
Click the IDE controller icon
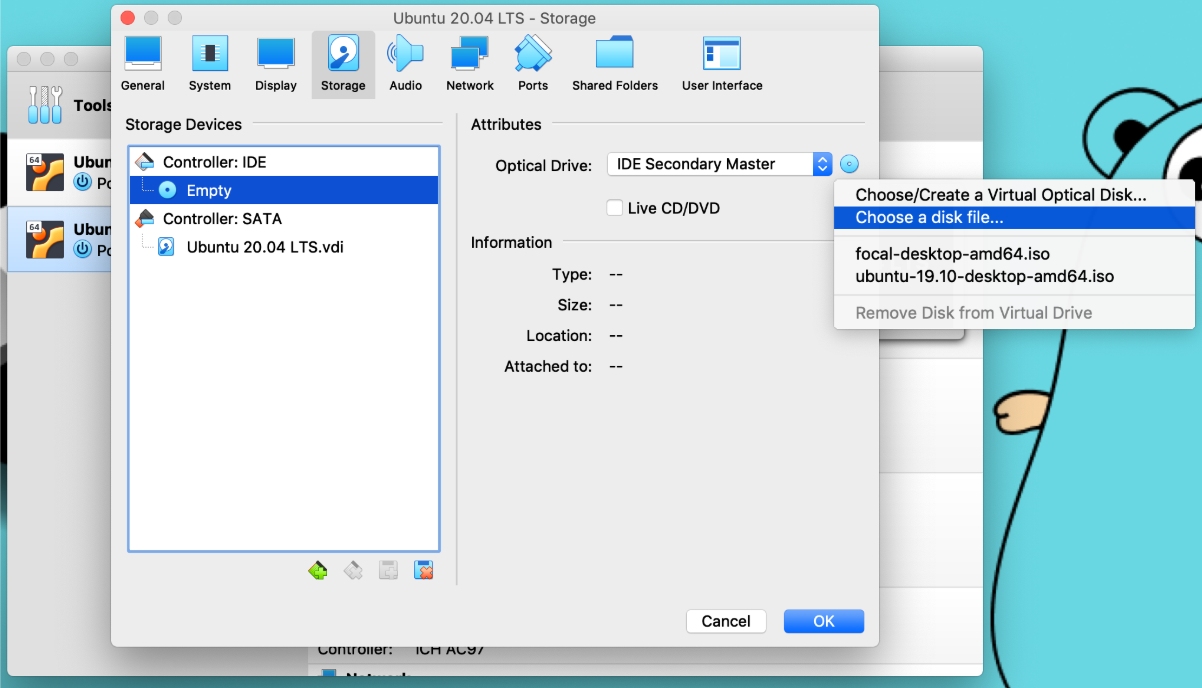pos(145,162)
